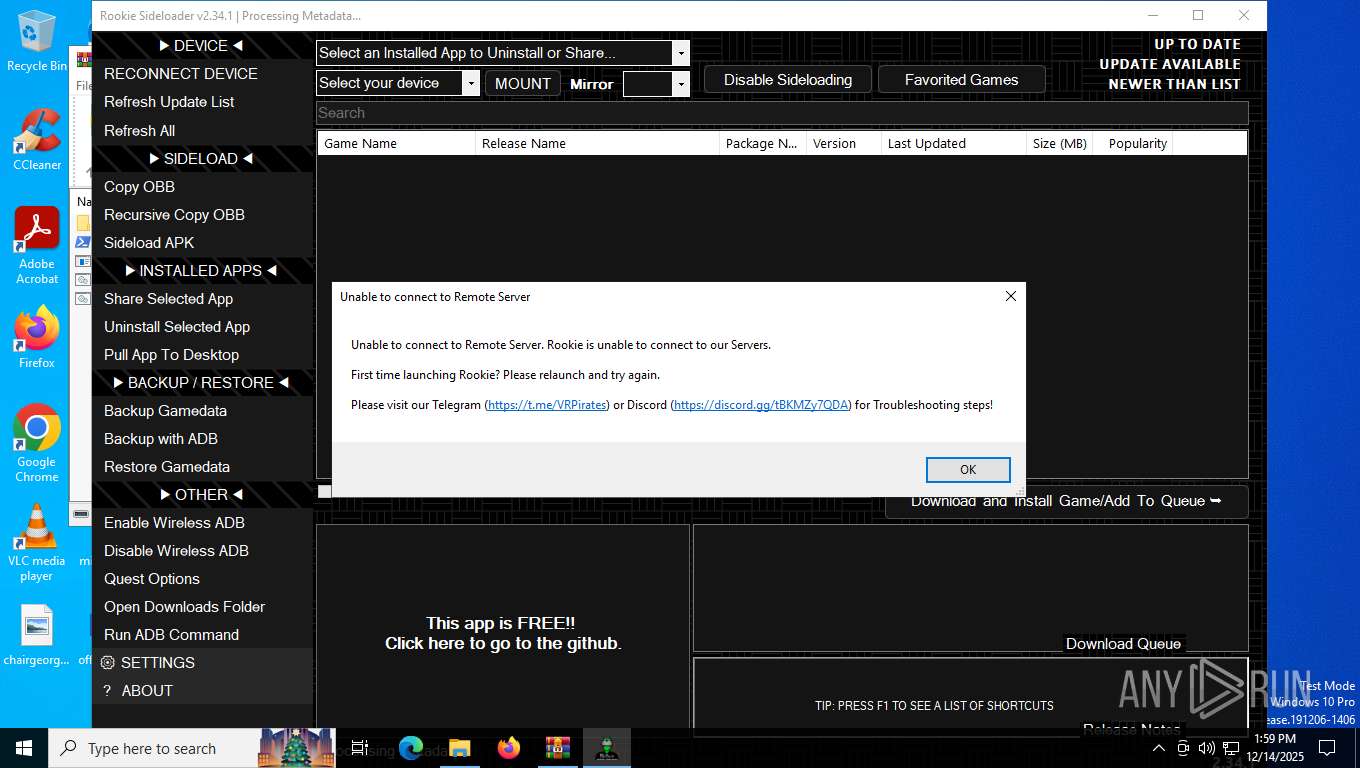Click the ABOUT question mark icon
The height and width of the screenshot is (768, 1360).
(107, 691)
